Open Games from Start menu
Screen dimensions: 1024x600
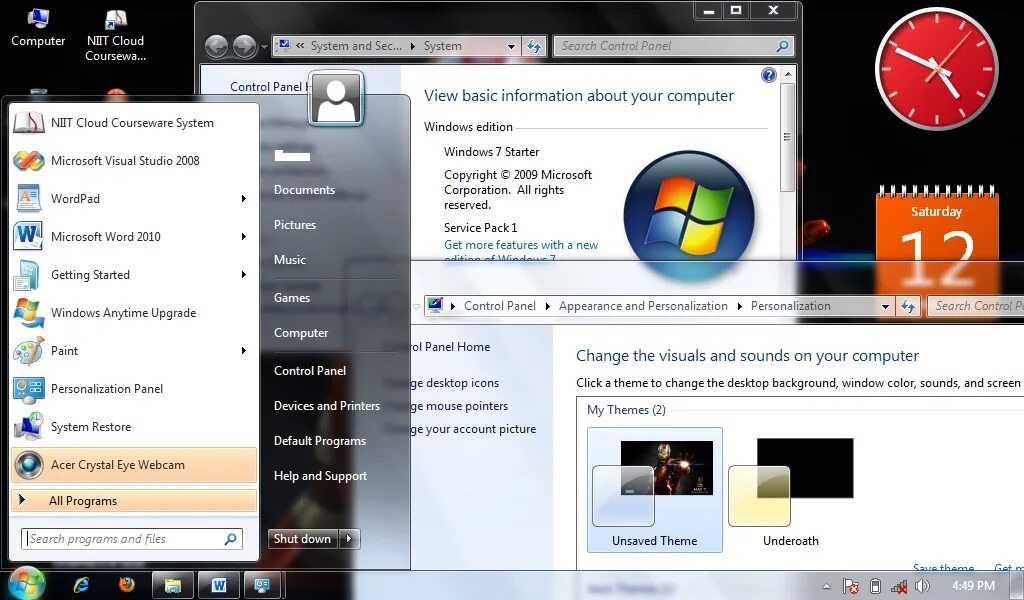pyautogui.click(x=292, y=298)
